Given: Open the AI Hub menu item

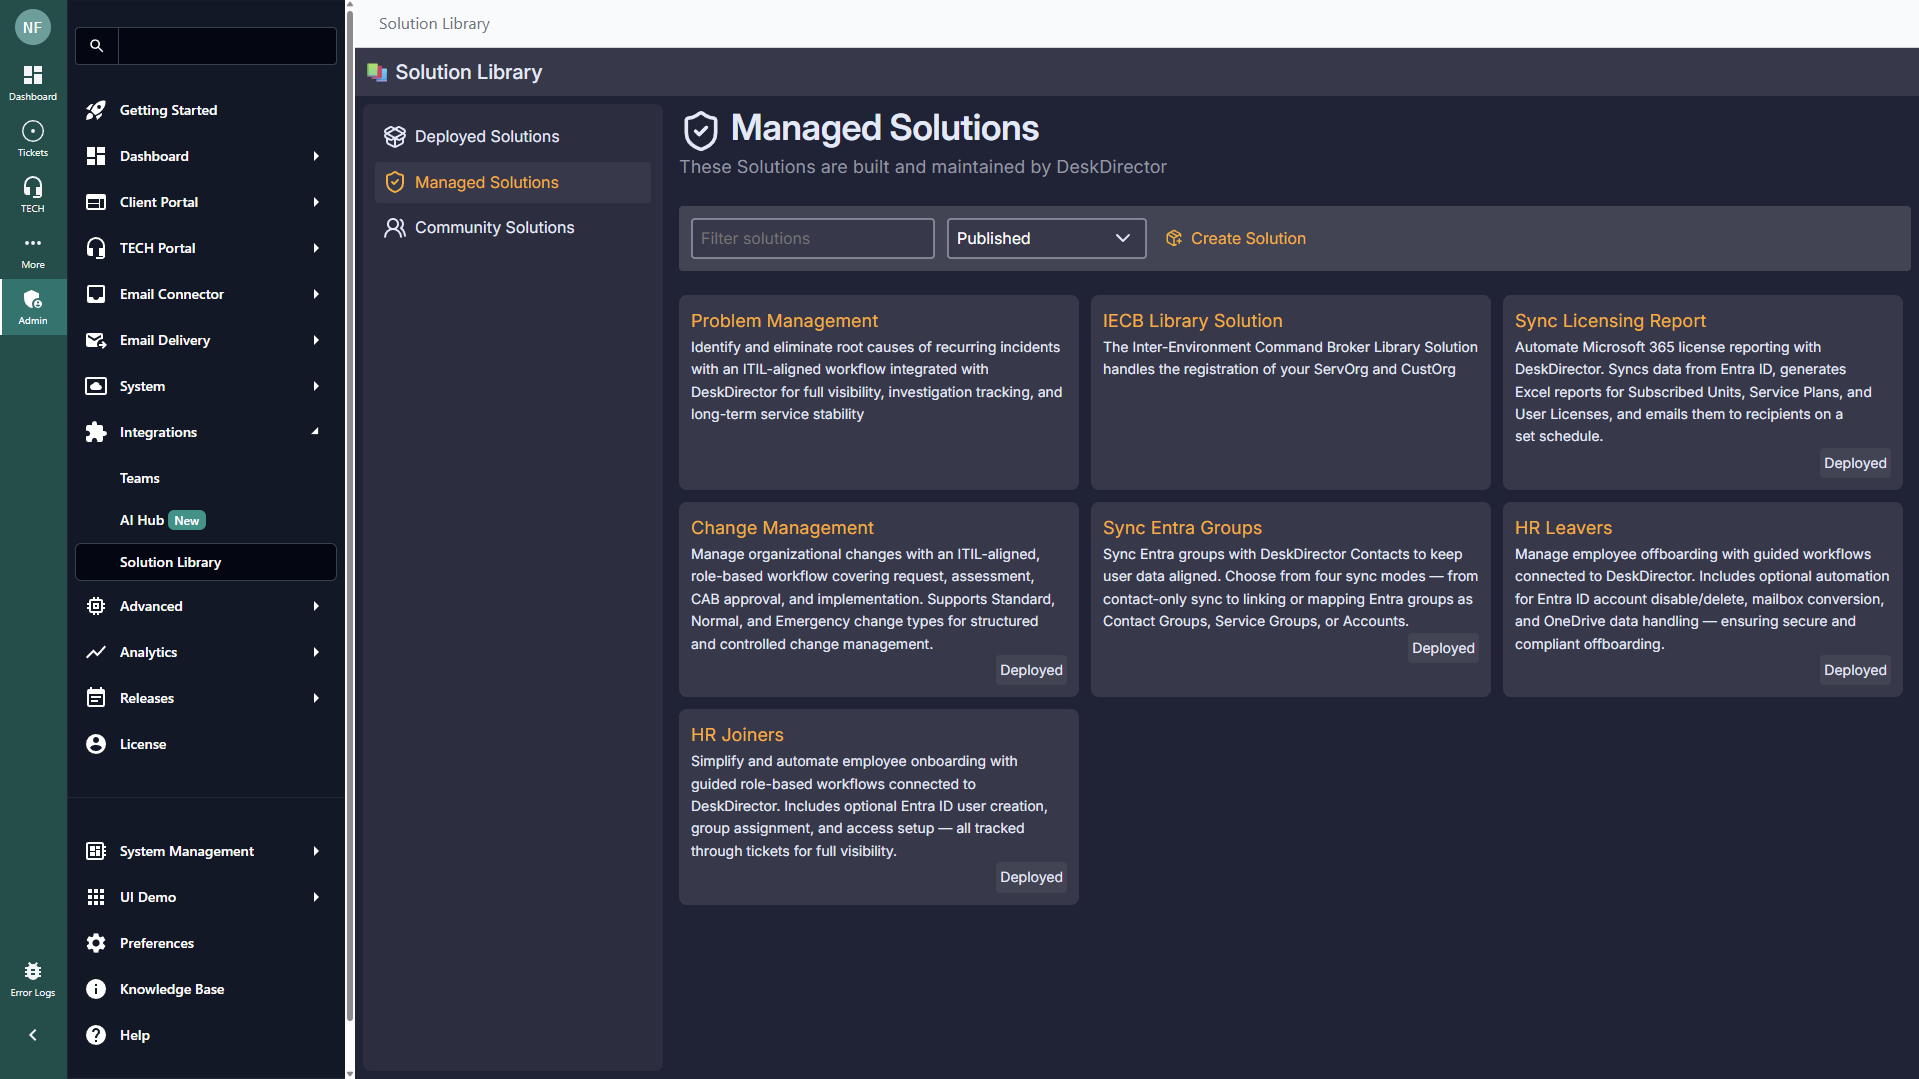Looking at the screenshot, I should [142, 520].
